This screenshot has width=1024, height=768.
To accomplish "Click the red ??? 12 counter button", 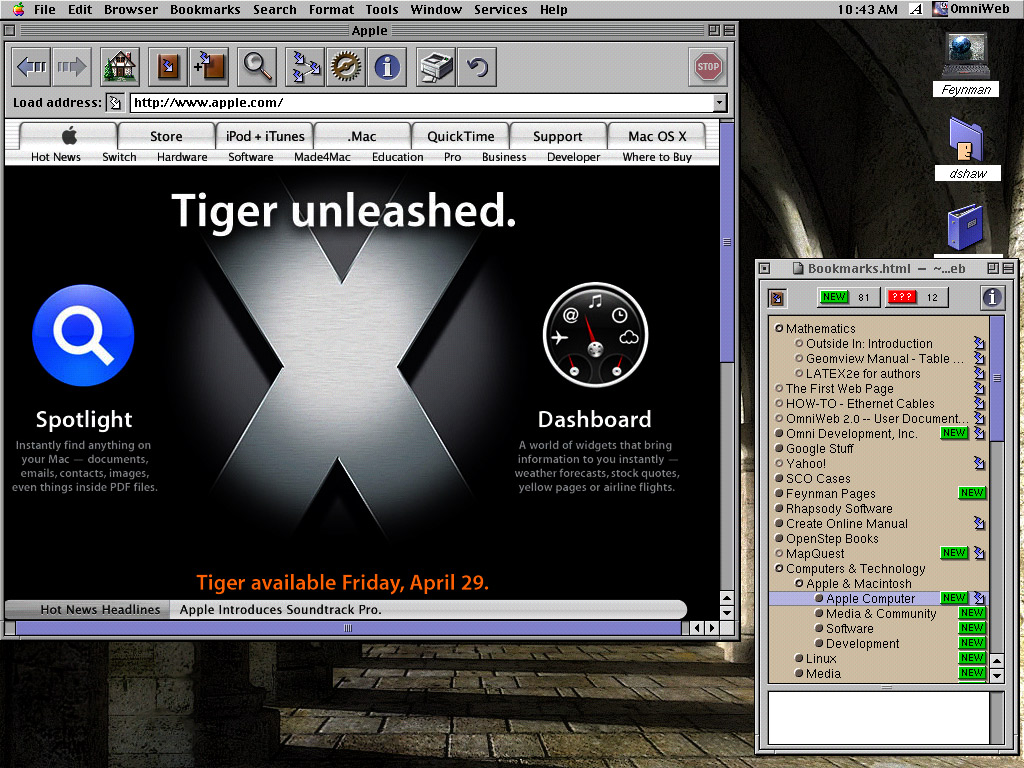I will point(916,297).
